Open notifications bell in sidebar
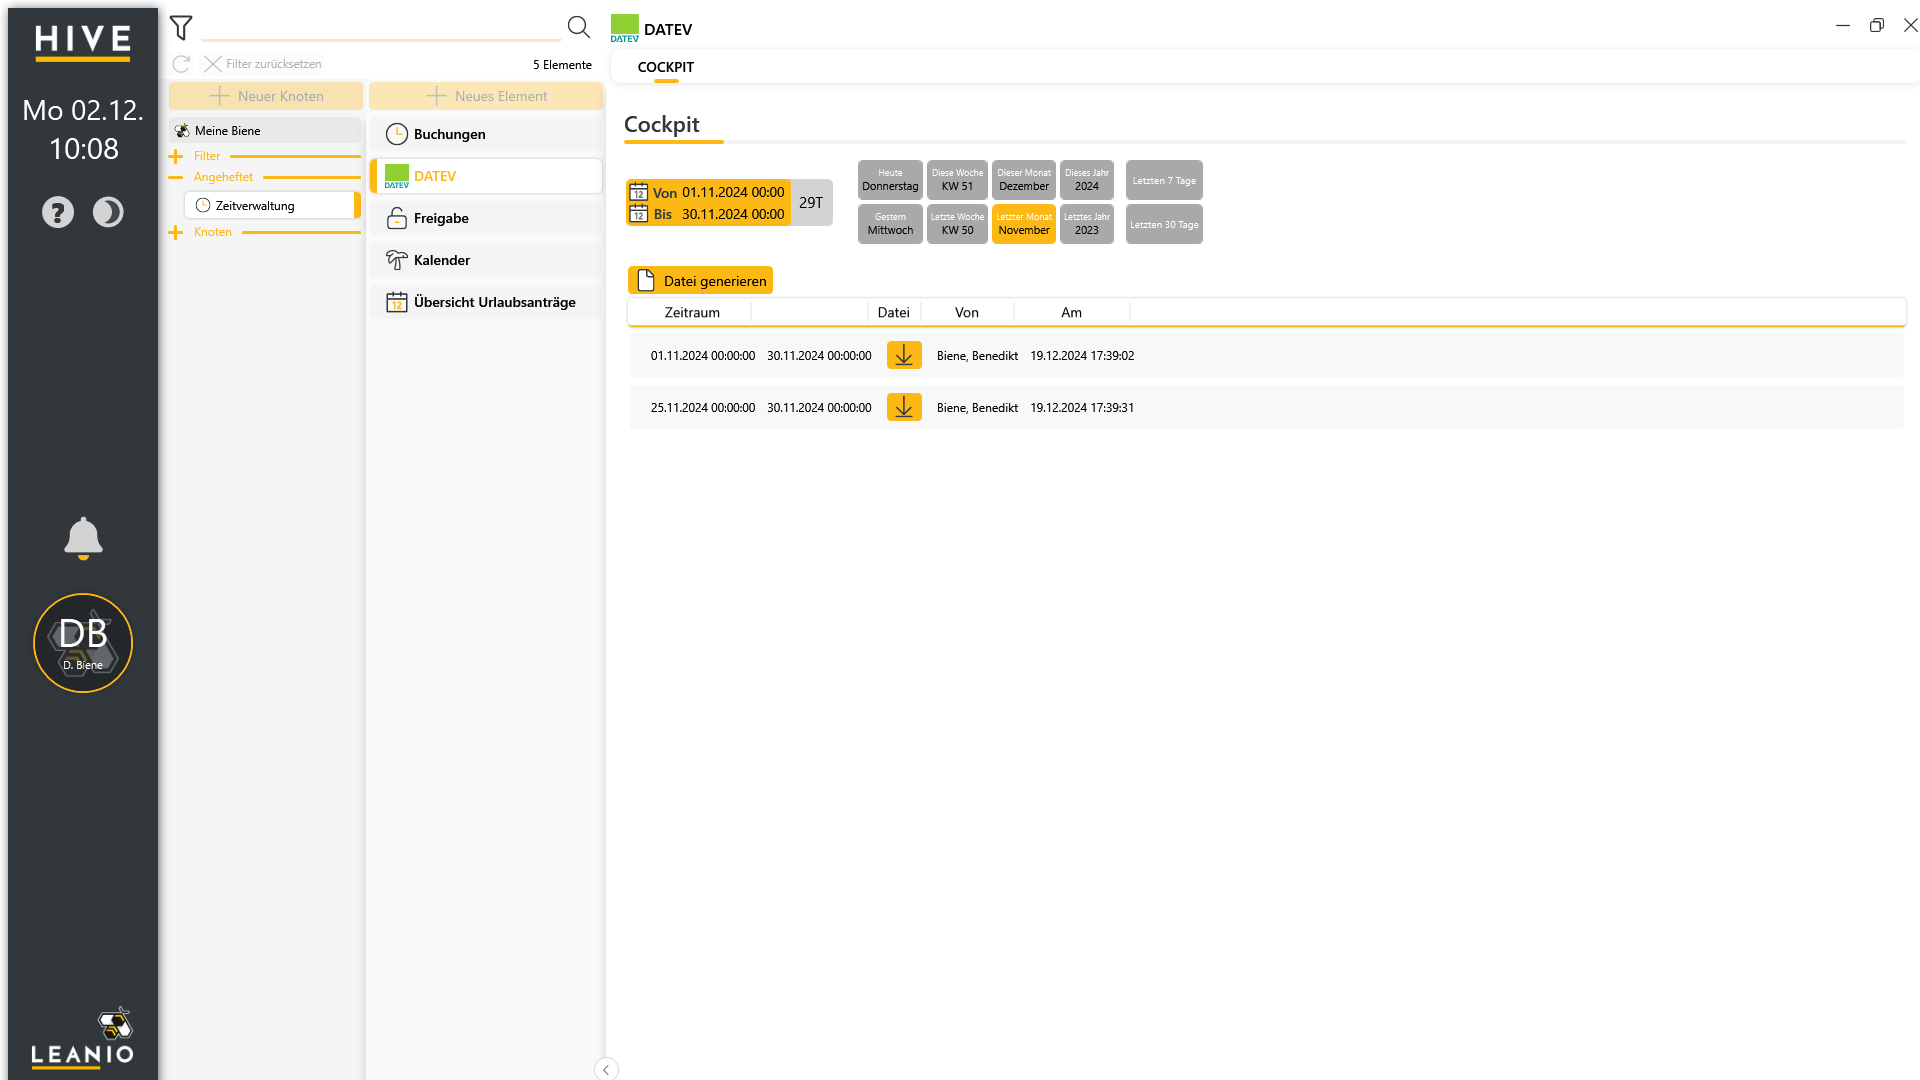This screenshot has width=1920, height=1080. tap(83, 538)
